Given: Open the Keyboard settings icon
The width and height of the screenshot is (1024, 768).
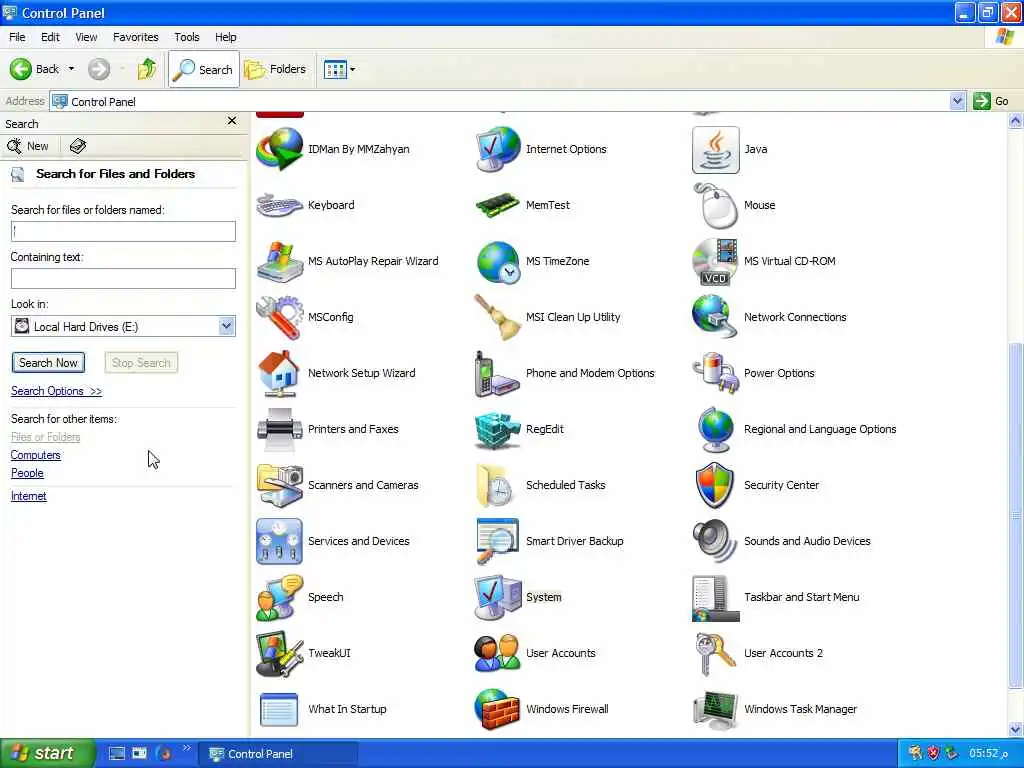Looking at the screenshot, I should pyautogui.click(x=280, y=205).
